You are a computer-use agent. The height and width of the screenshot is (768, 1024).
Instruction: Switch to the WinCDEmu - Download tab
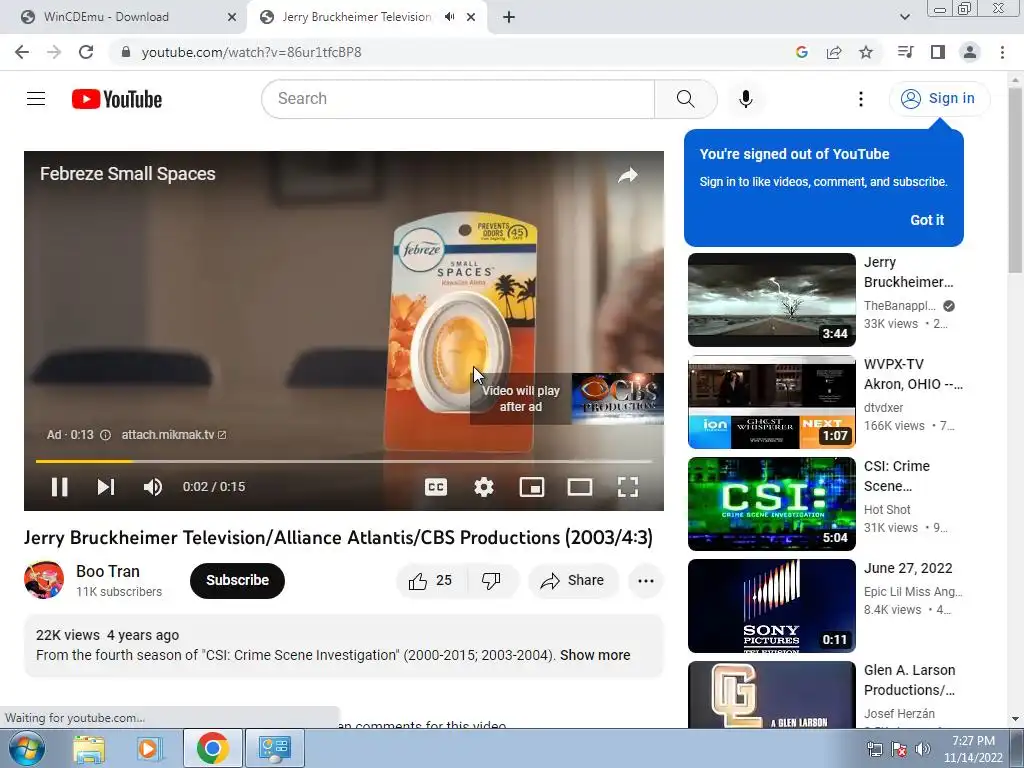[123, 17]
